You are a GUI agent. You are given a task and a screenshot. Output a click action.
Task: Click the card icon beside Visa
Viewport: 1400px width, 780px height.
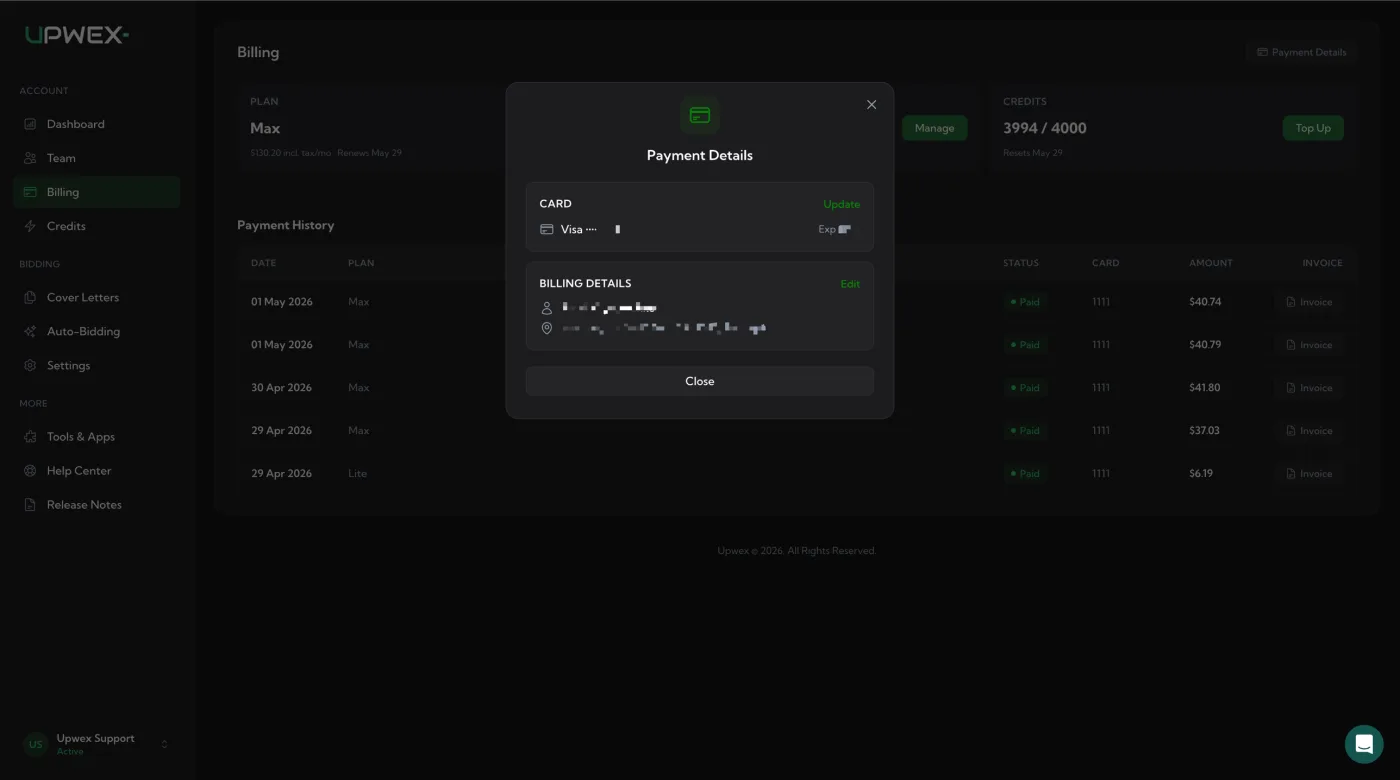tap(546, 229)
